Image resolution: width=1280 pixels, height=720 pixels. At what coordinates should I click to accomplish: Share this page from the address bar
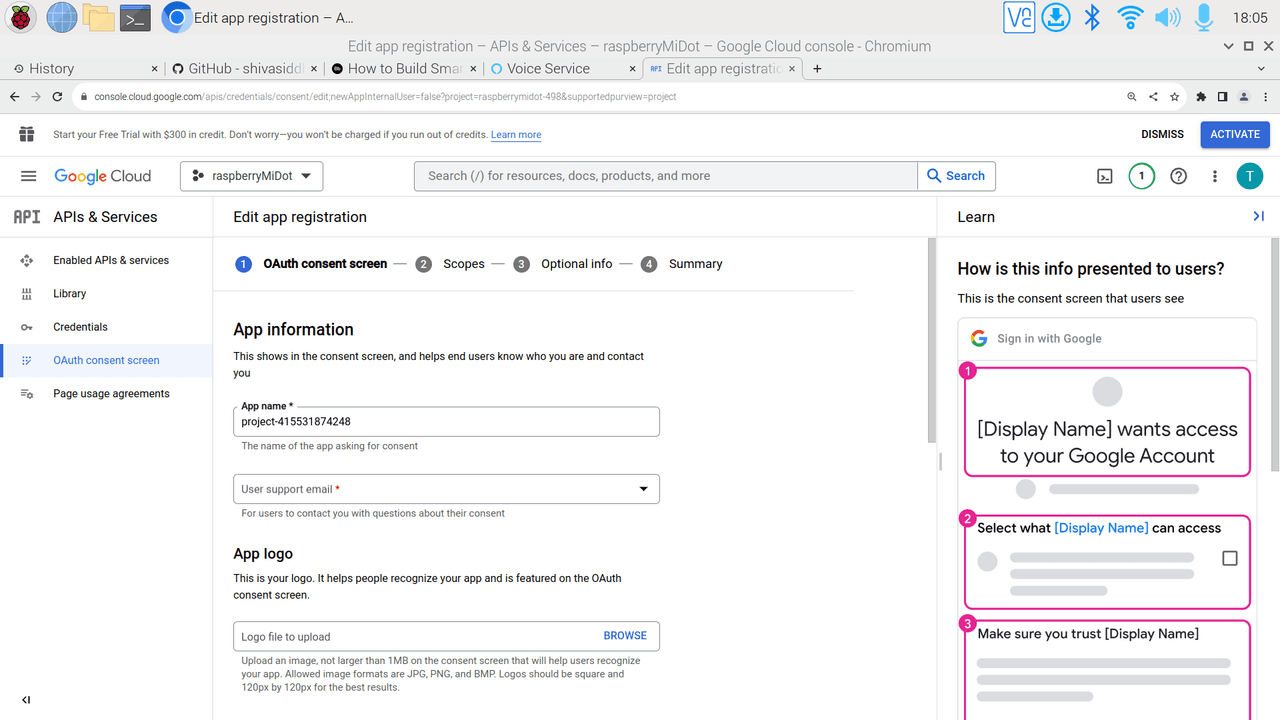click(1153, 97)
